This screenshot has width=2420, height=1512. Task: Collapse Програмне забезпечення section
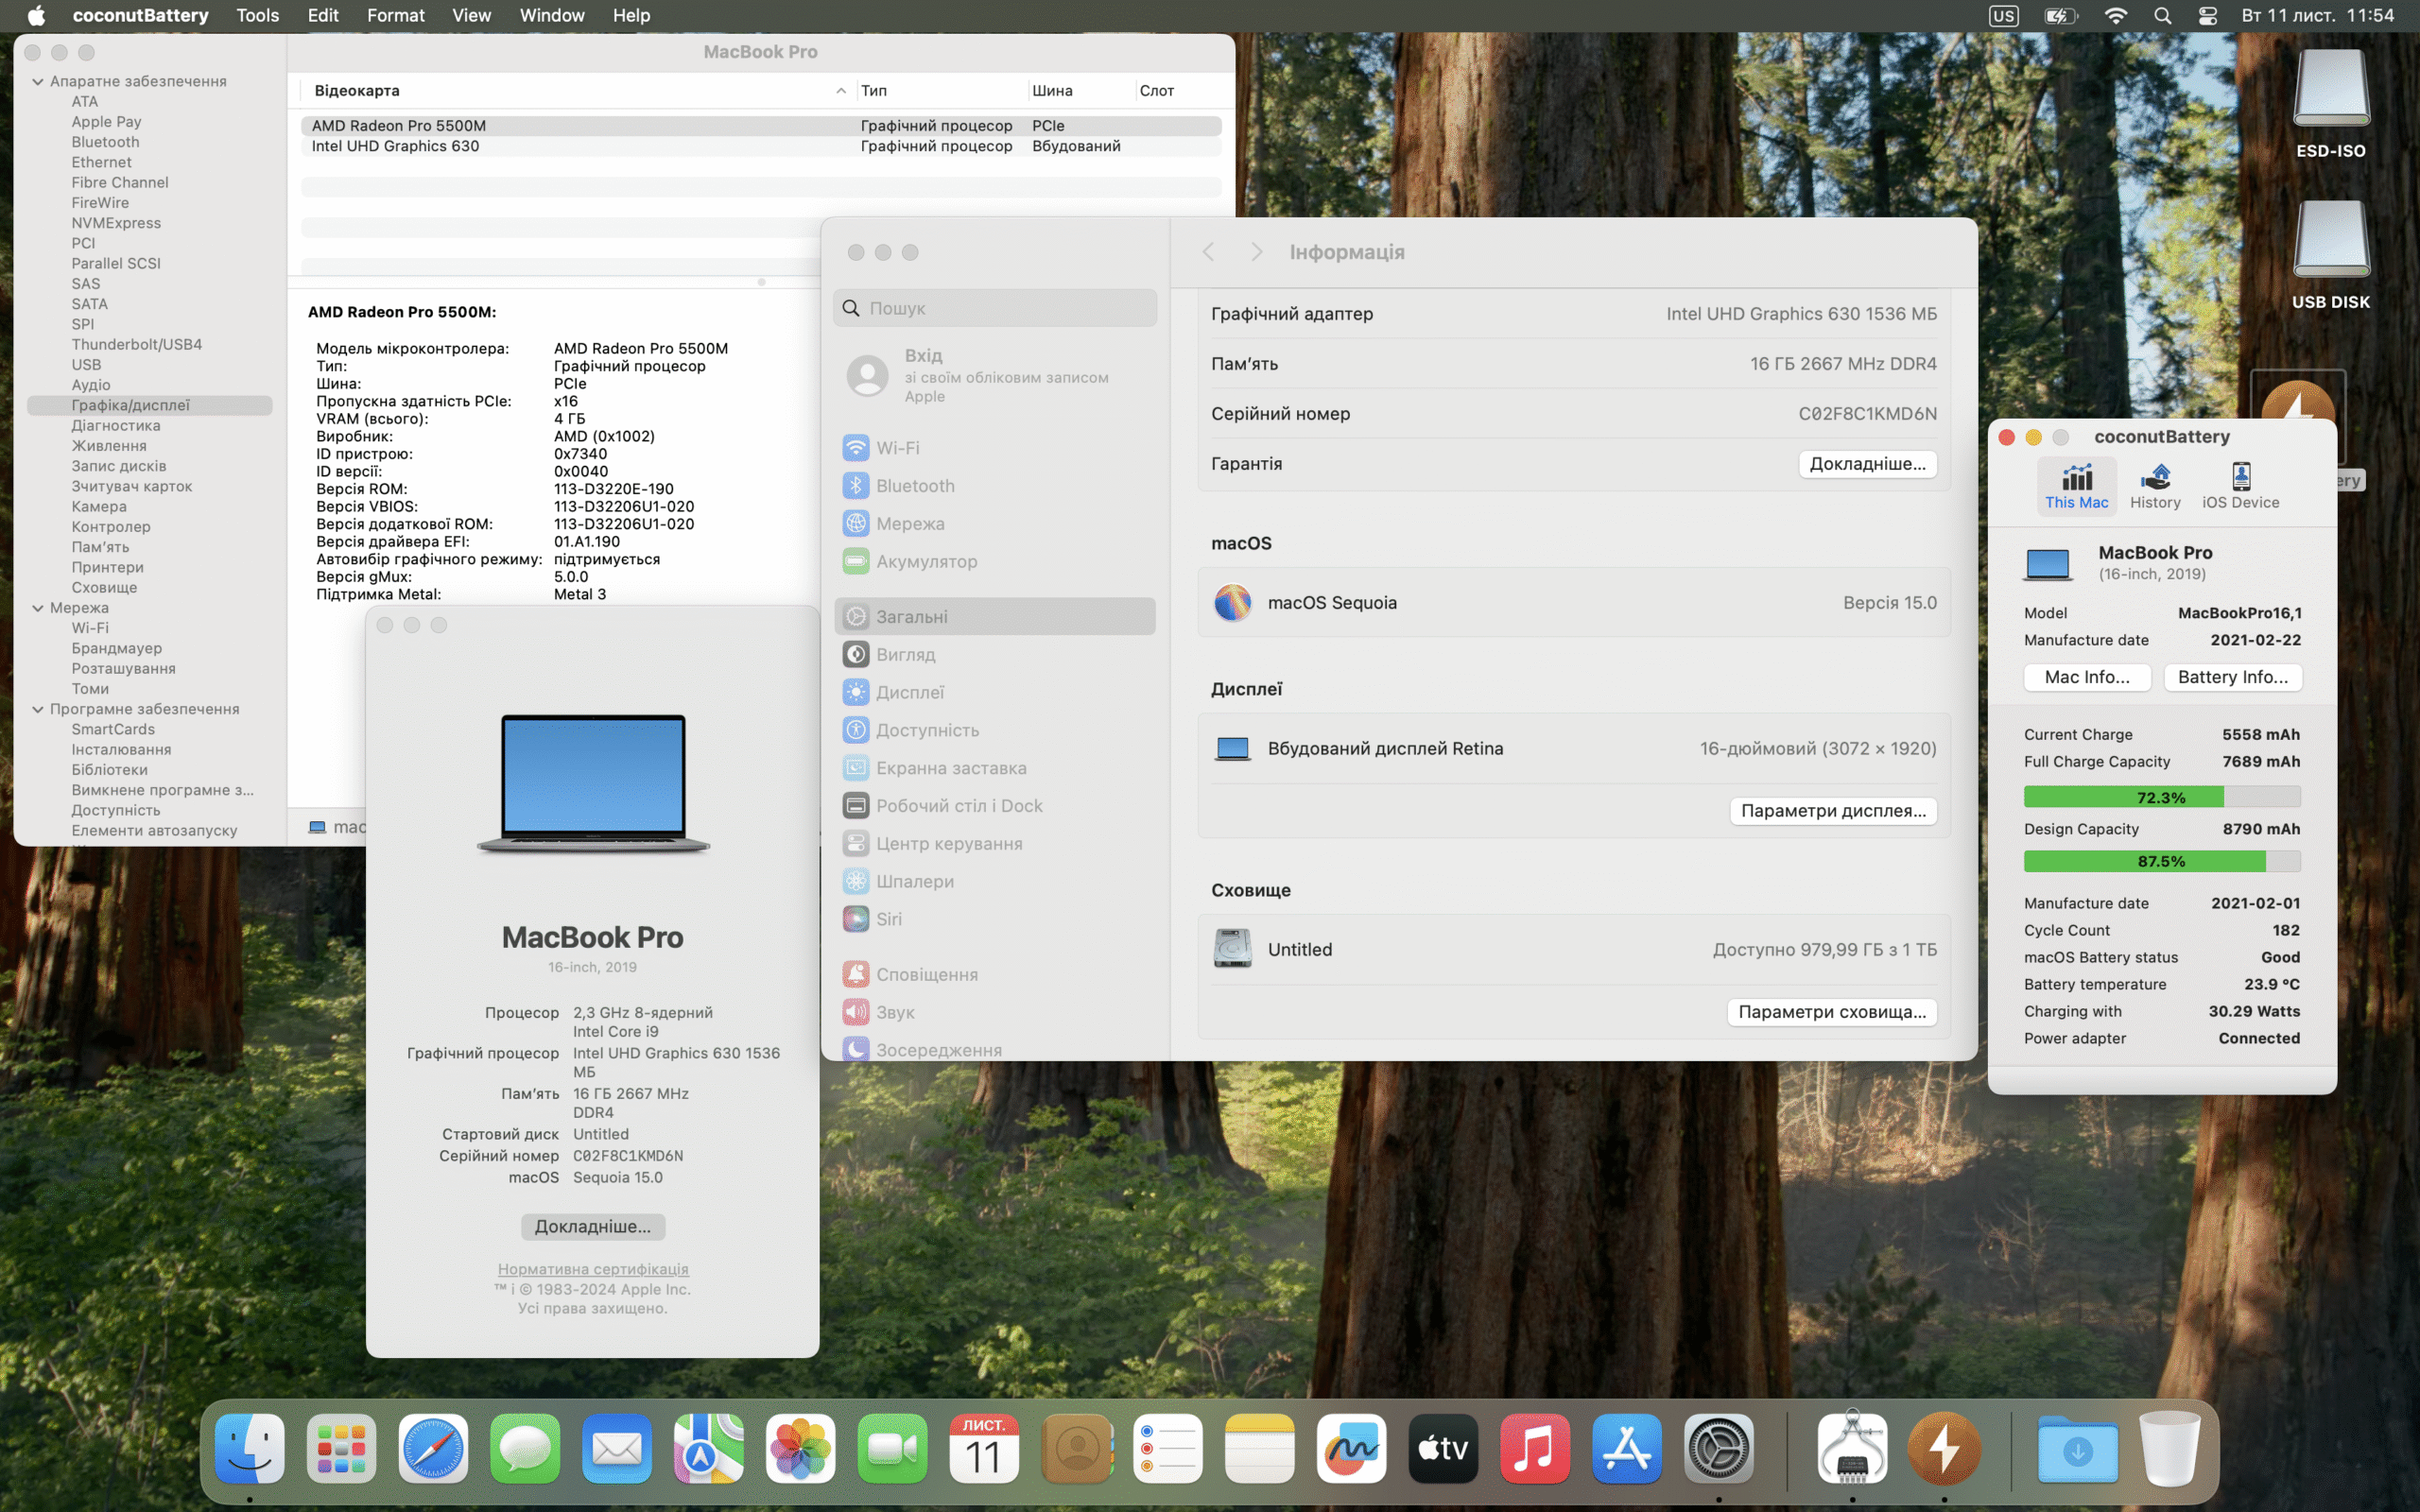tap(38, 709)
